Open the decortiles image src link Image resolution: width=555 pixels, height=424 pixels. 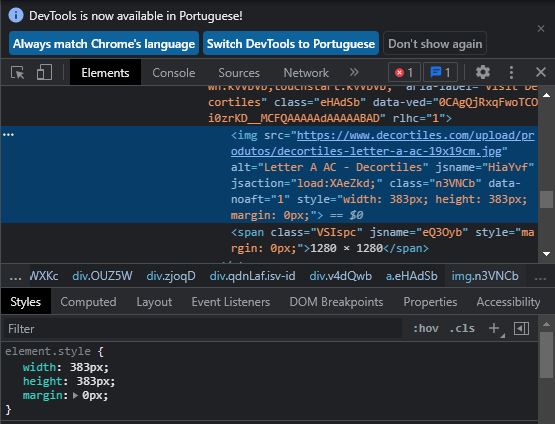tap(382, 143)
